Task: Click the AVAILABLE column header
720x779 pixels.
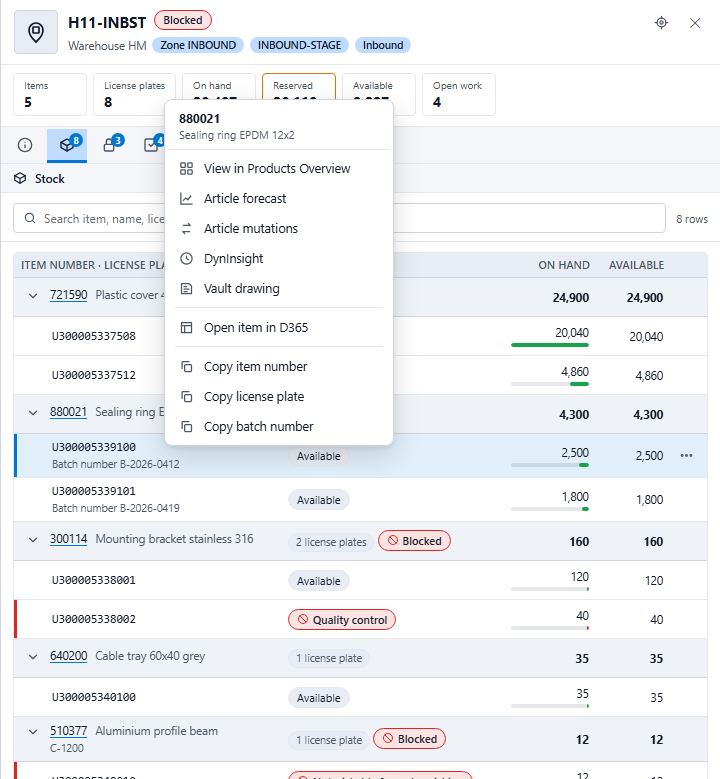Action: 637,265
